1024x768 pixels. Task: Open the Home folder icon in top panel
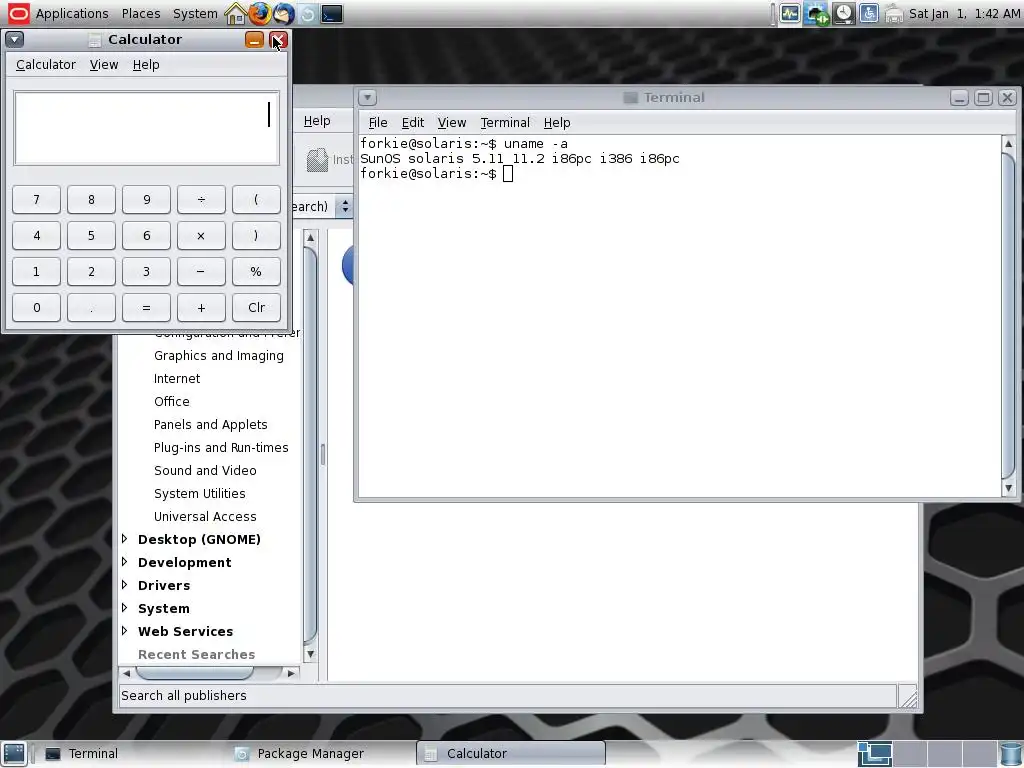coord(235,14)
